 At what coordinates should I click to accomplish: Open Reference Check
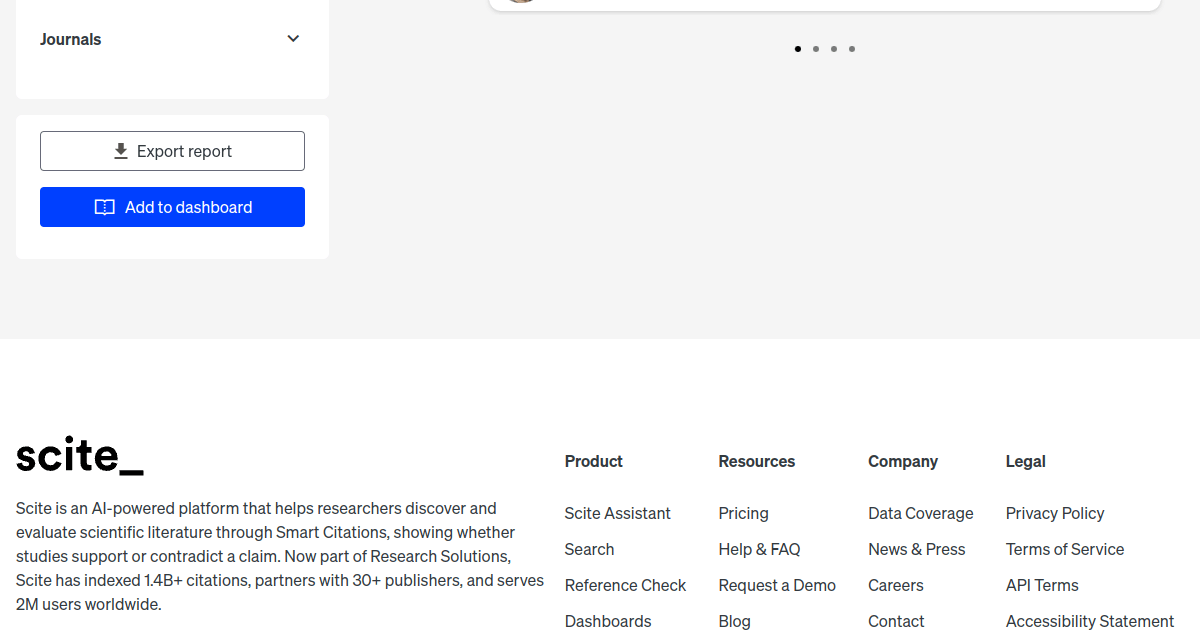point(625,585)
